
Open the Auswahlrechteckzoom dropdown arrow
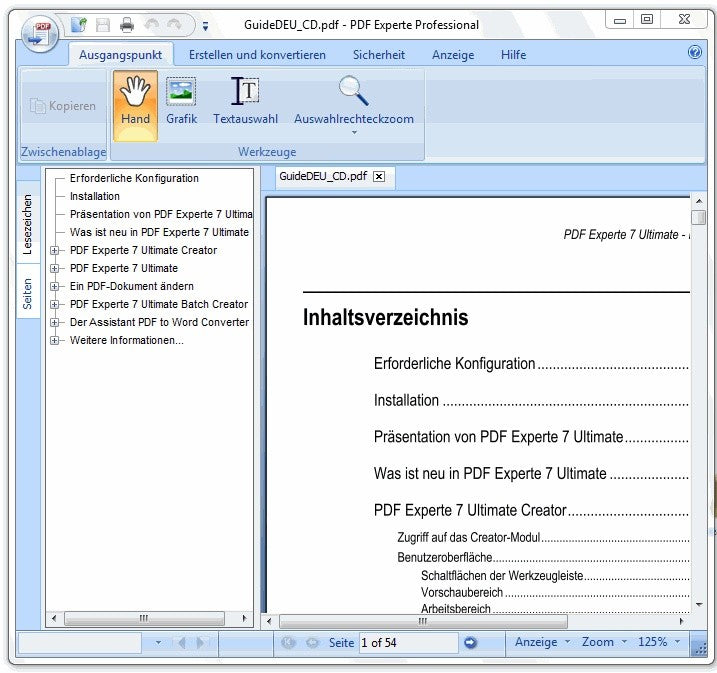(x=354, y=133)
